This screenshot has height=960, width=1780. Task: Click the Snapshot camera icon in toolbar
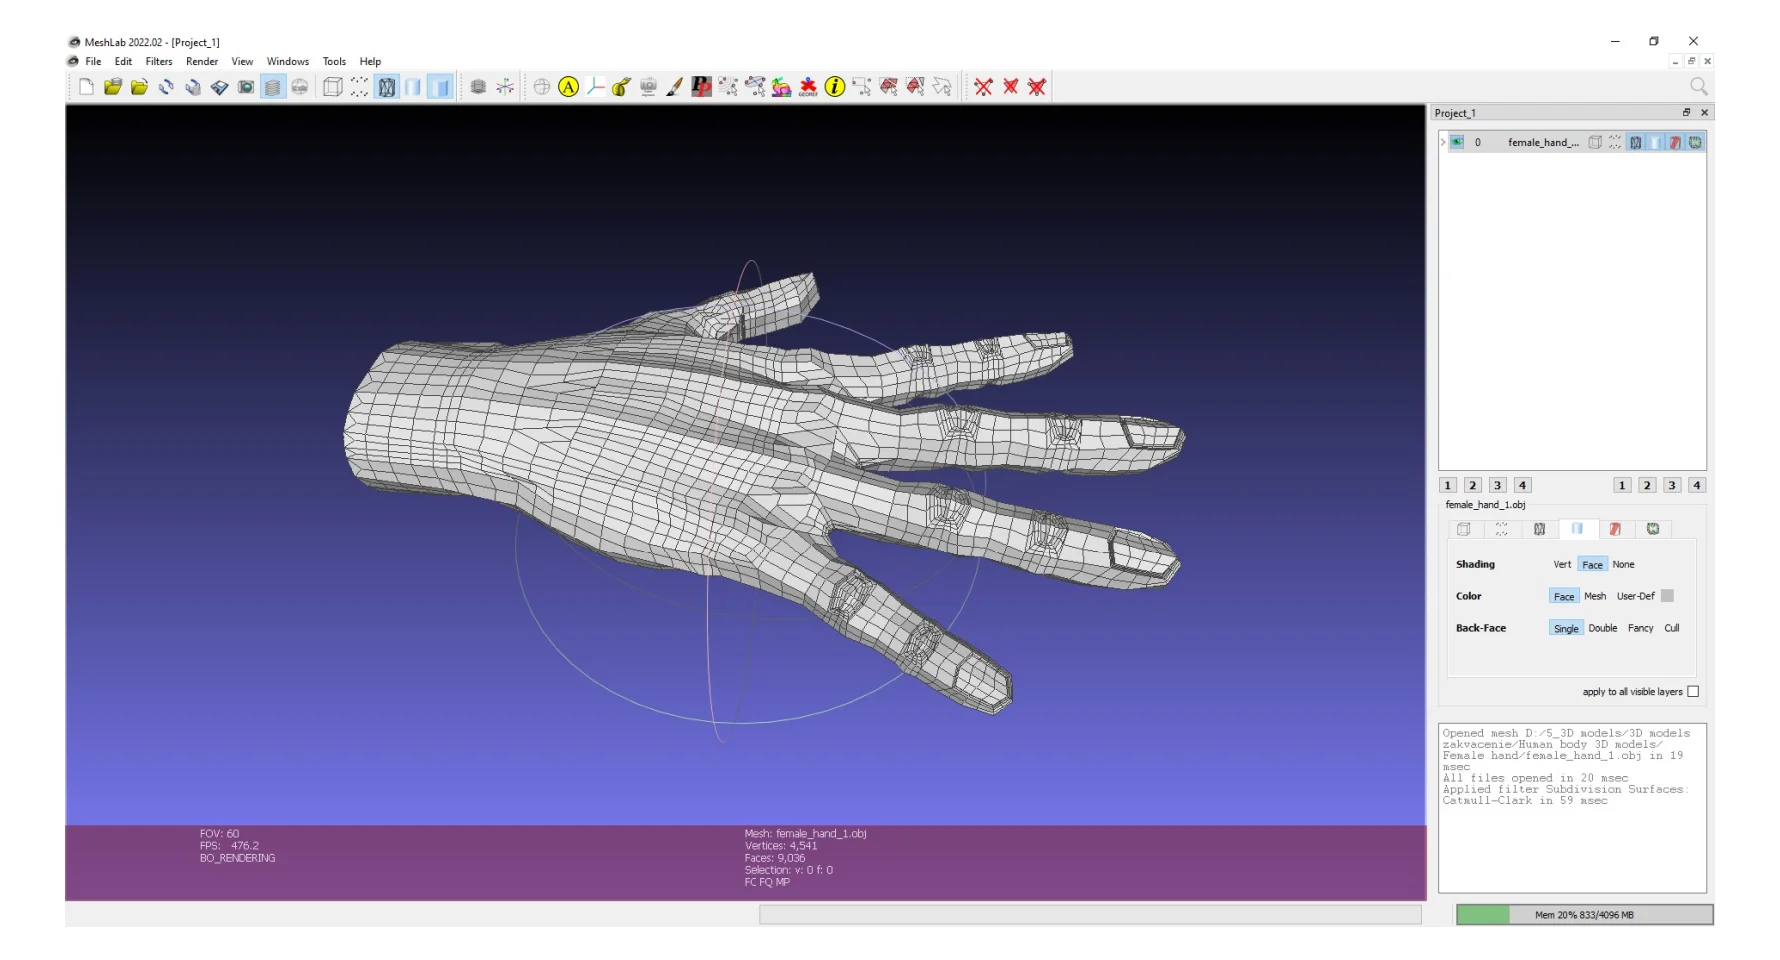click(x=246, y=87)
